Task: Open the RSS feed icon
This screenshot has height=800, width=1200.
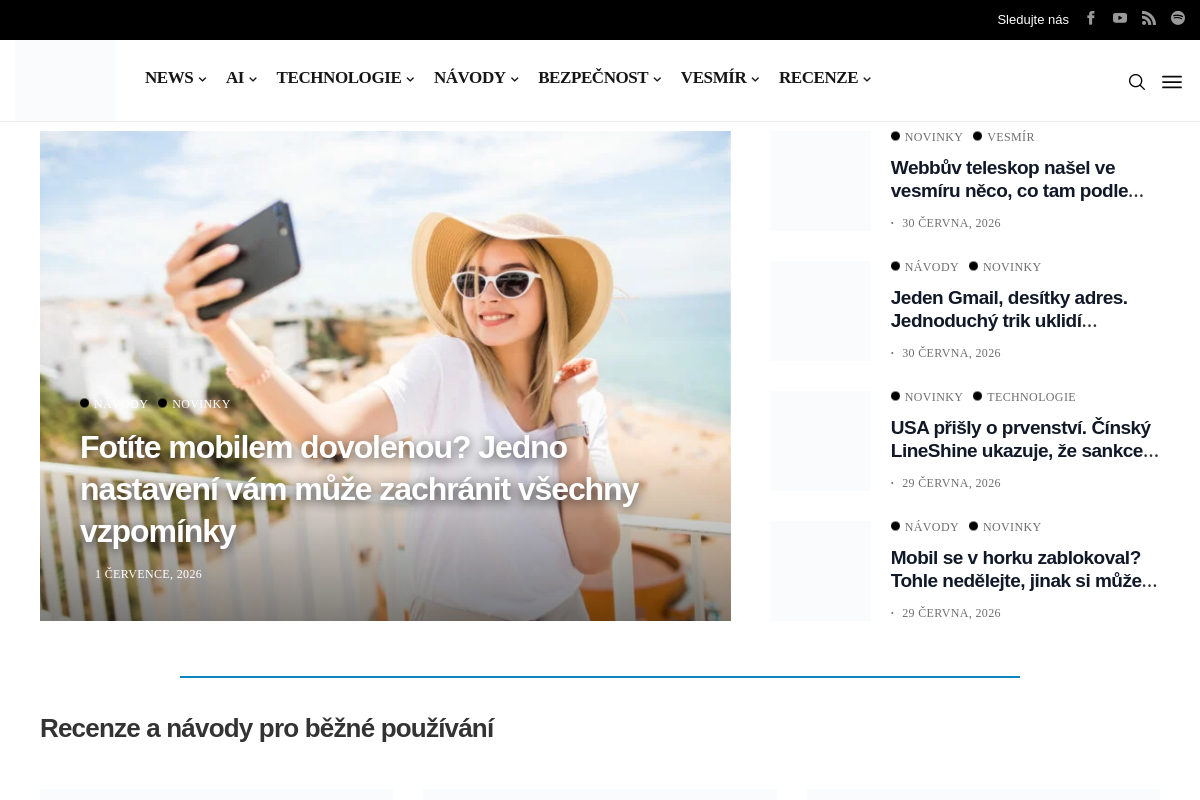Action: [x=1149, y=18]
